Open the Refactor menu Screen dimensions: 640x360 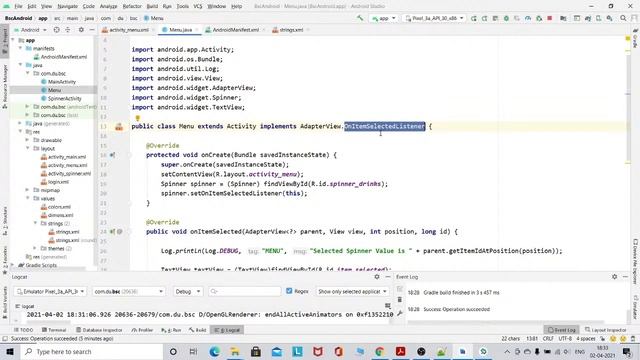pyautogui.click(x=132, y=6)
